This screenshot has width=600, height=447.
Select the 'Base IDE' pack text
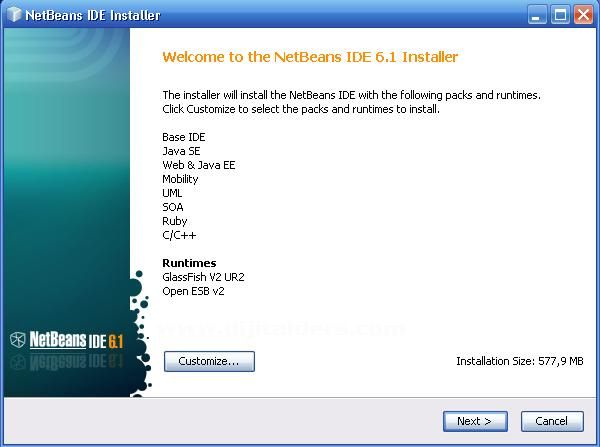coord(184,137)
